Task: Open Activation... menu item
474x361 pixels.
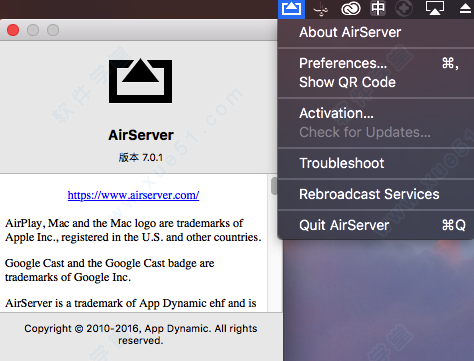Action: click(x=376, y=113)
